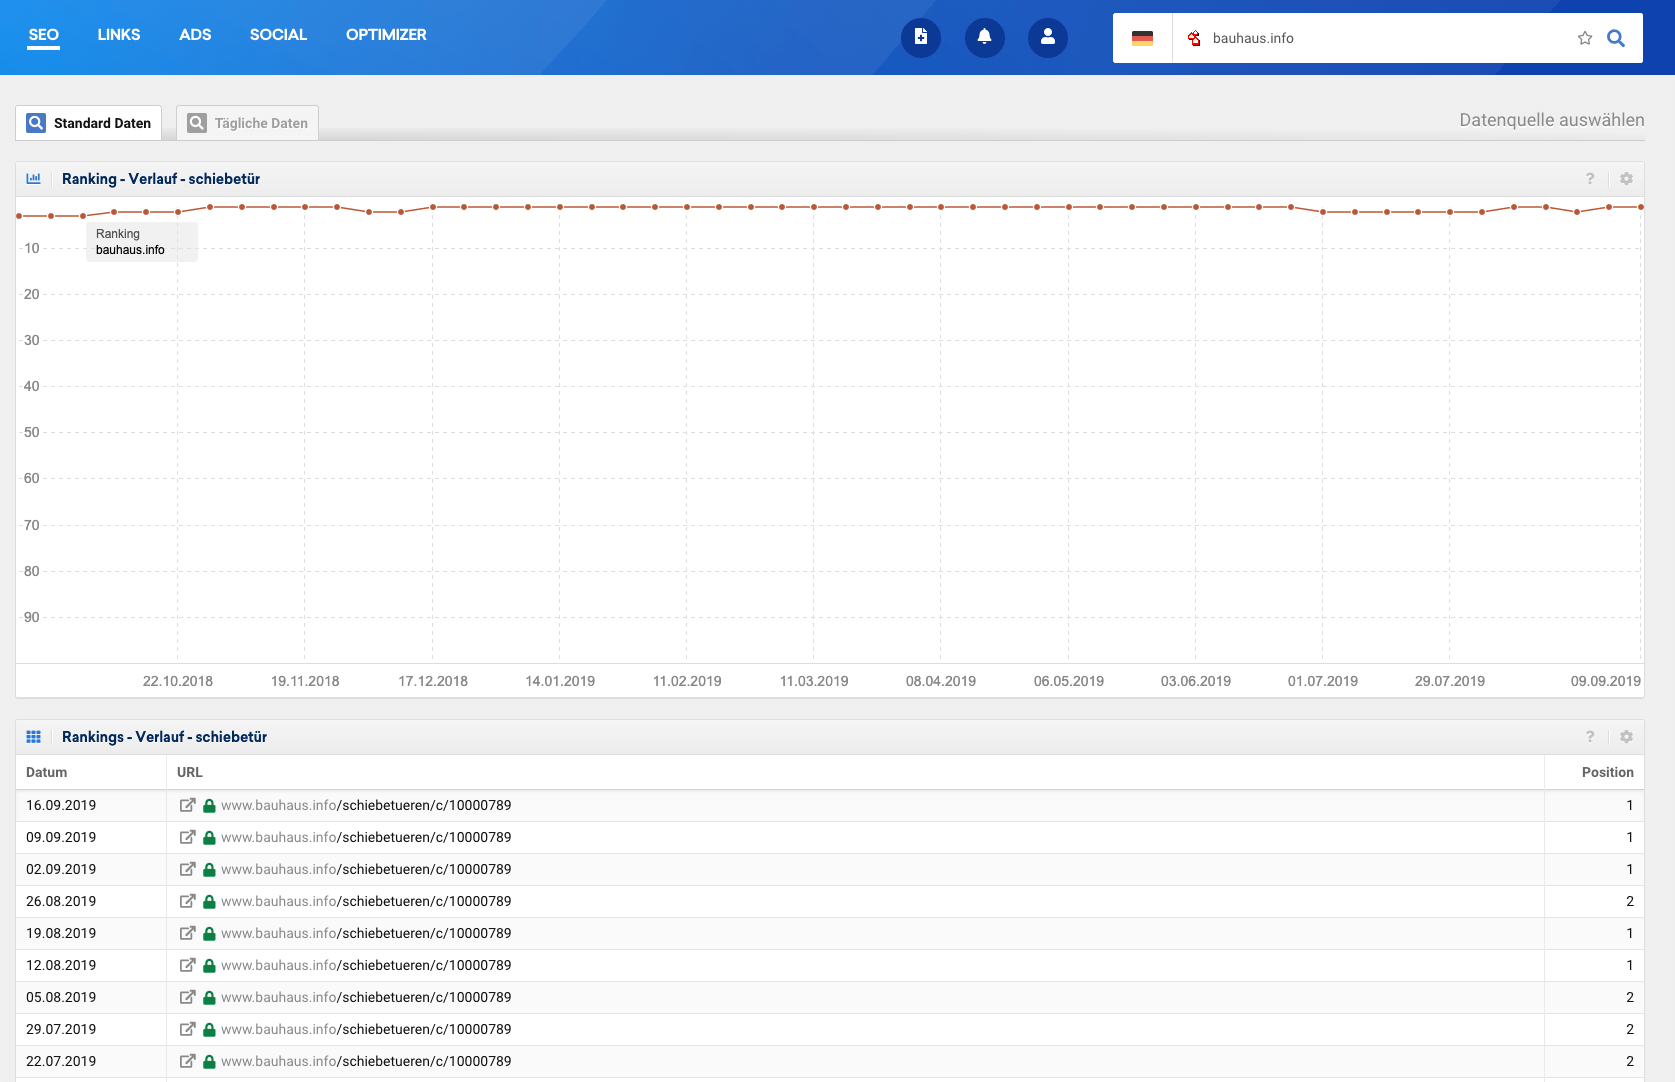The height and width of the screenshot is (1082, 1675).
Task: Click Datenquelle auswählen link
Action: pyautogui.click(x=1551, y=120)
